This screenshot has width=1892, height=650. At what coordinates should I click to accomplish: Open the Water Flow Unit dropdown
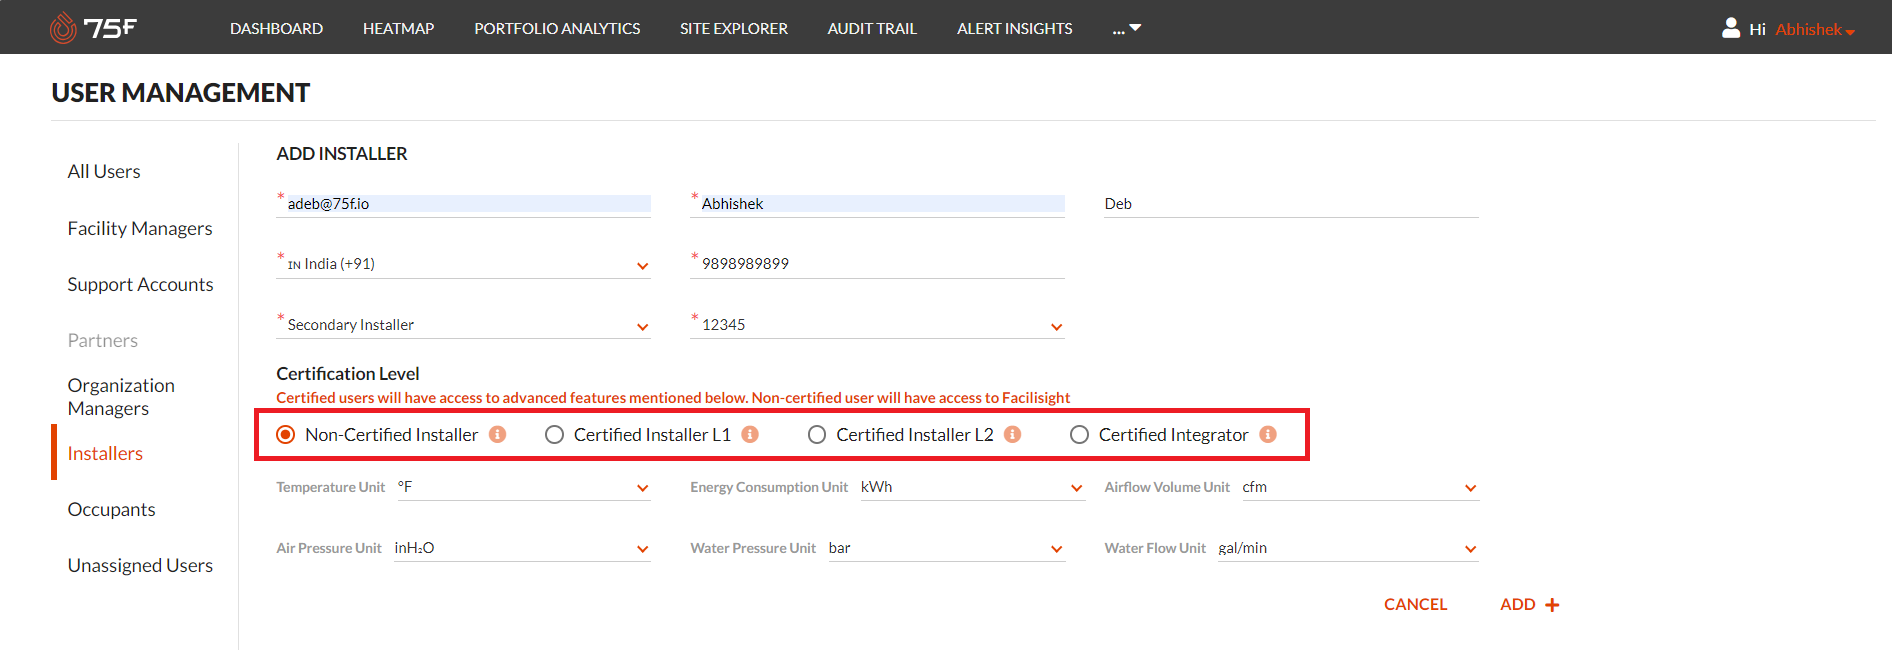click(1348, 549)
